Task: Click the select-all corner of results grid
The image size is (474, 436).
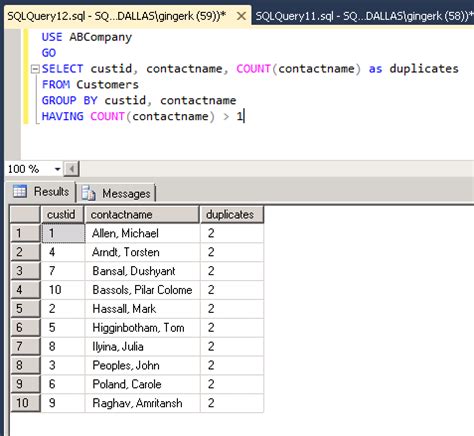Action: (25, 214)
